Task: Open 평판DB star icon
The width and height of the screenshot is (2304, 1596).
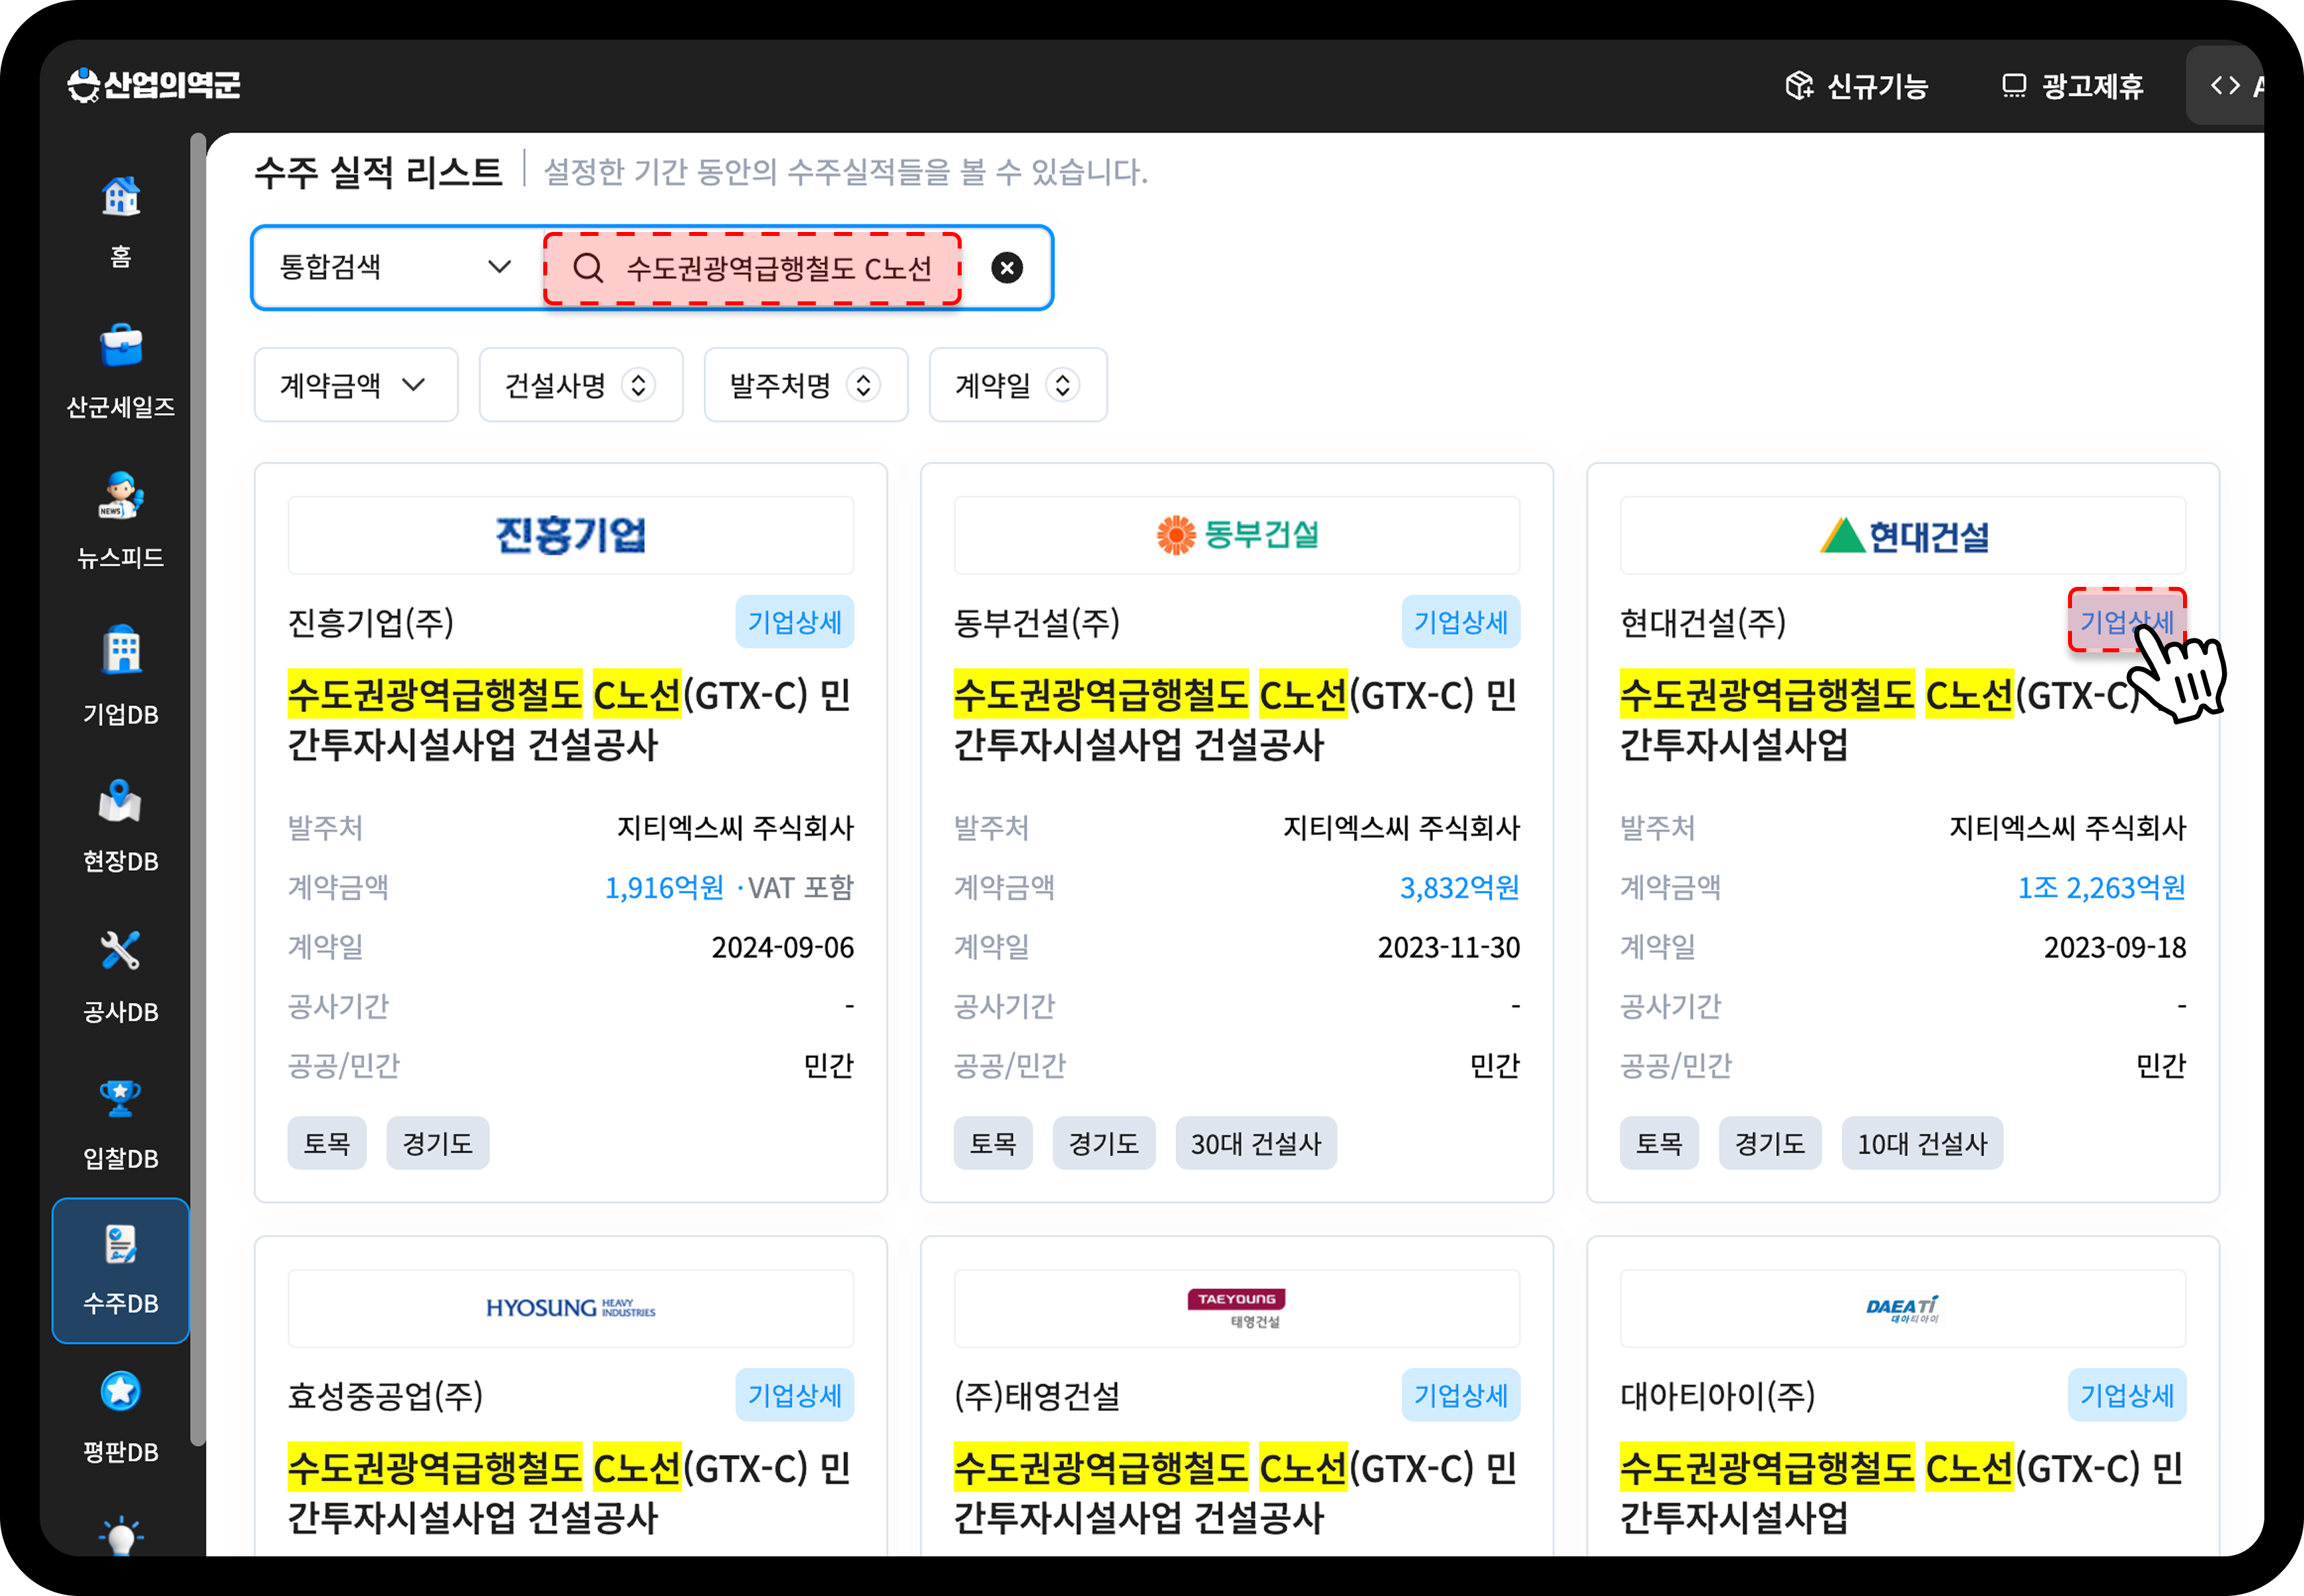Action: coord(121,1391)
